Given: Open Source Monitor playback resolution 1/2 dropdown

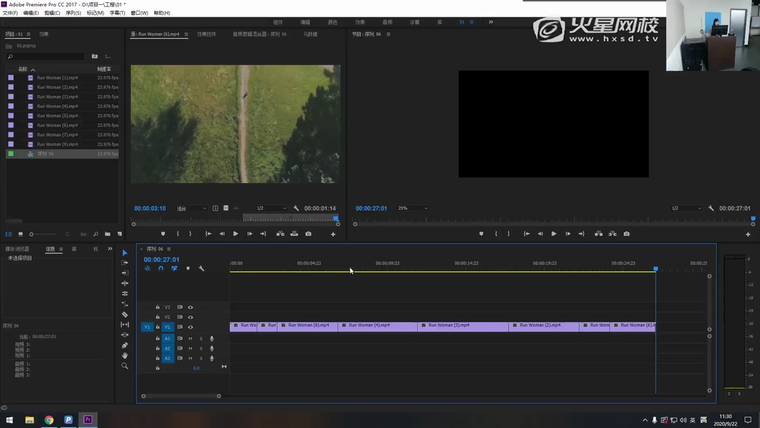Looking at the screenshot, I should 268,208.
